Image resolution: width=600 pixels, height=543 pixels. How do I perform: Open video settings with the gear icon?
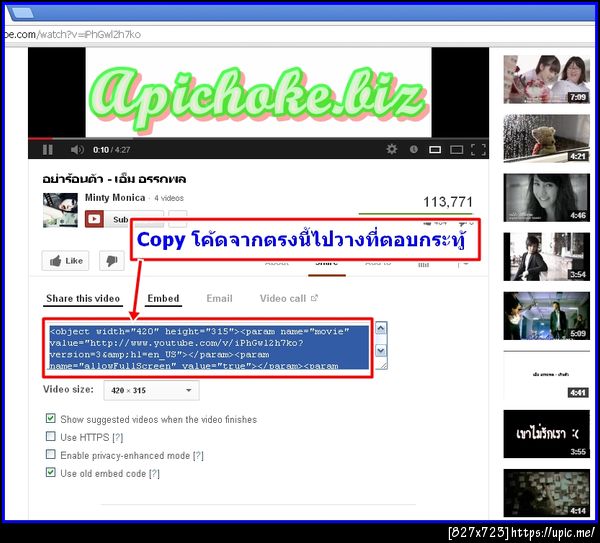coord(391,149)
